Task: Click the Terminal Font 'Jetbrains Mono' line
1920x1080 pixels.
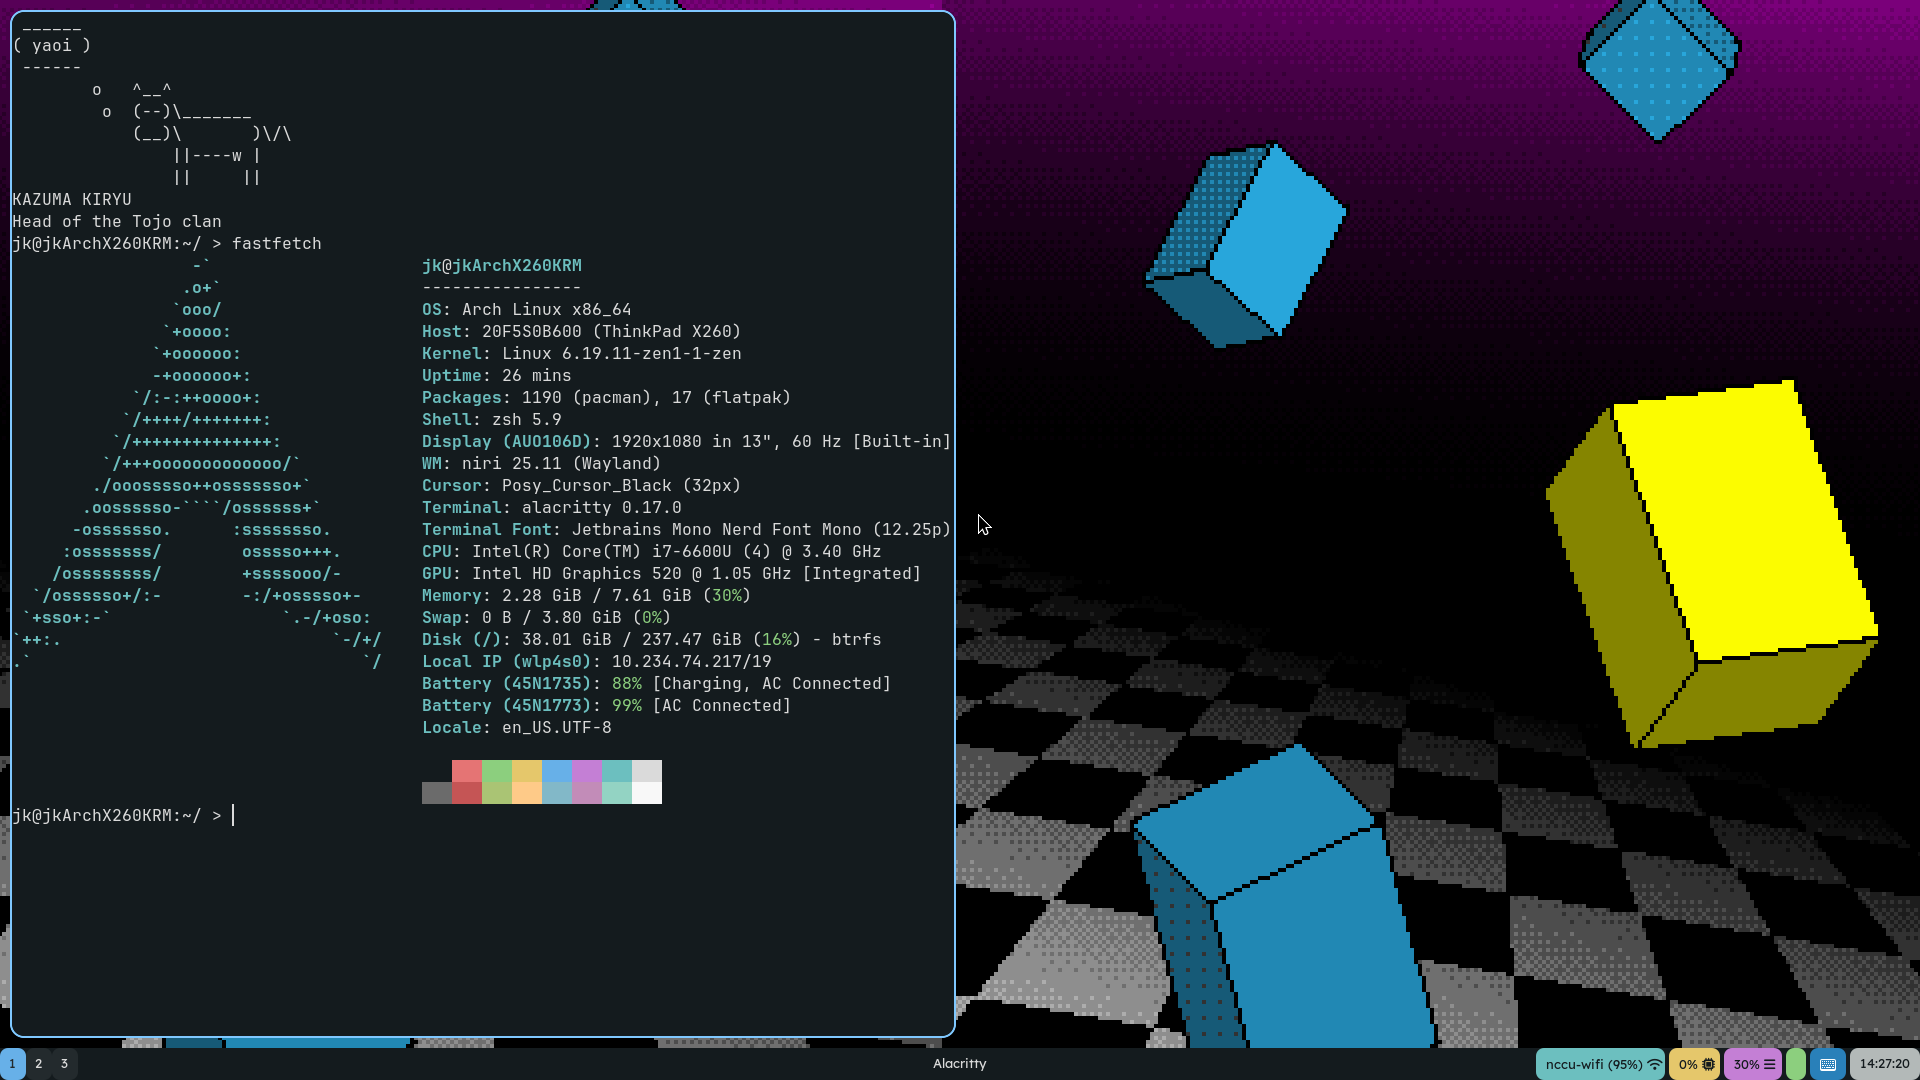Action: (687, 530)
